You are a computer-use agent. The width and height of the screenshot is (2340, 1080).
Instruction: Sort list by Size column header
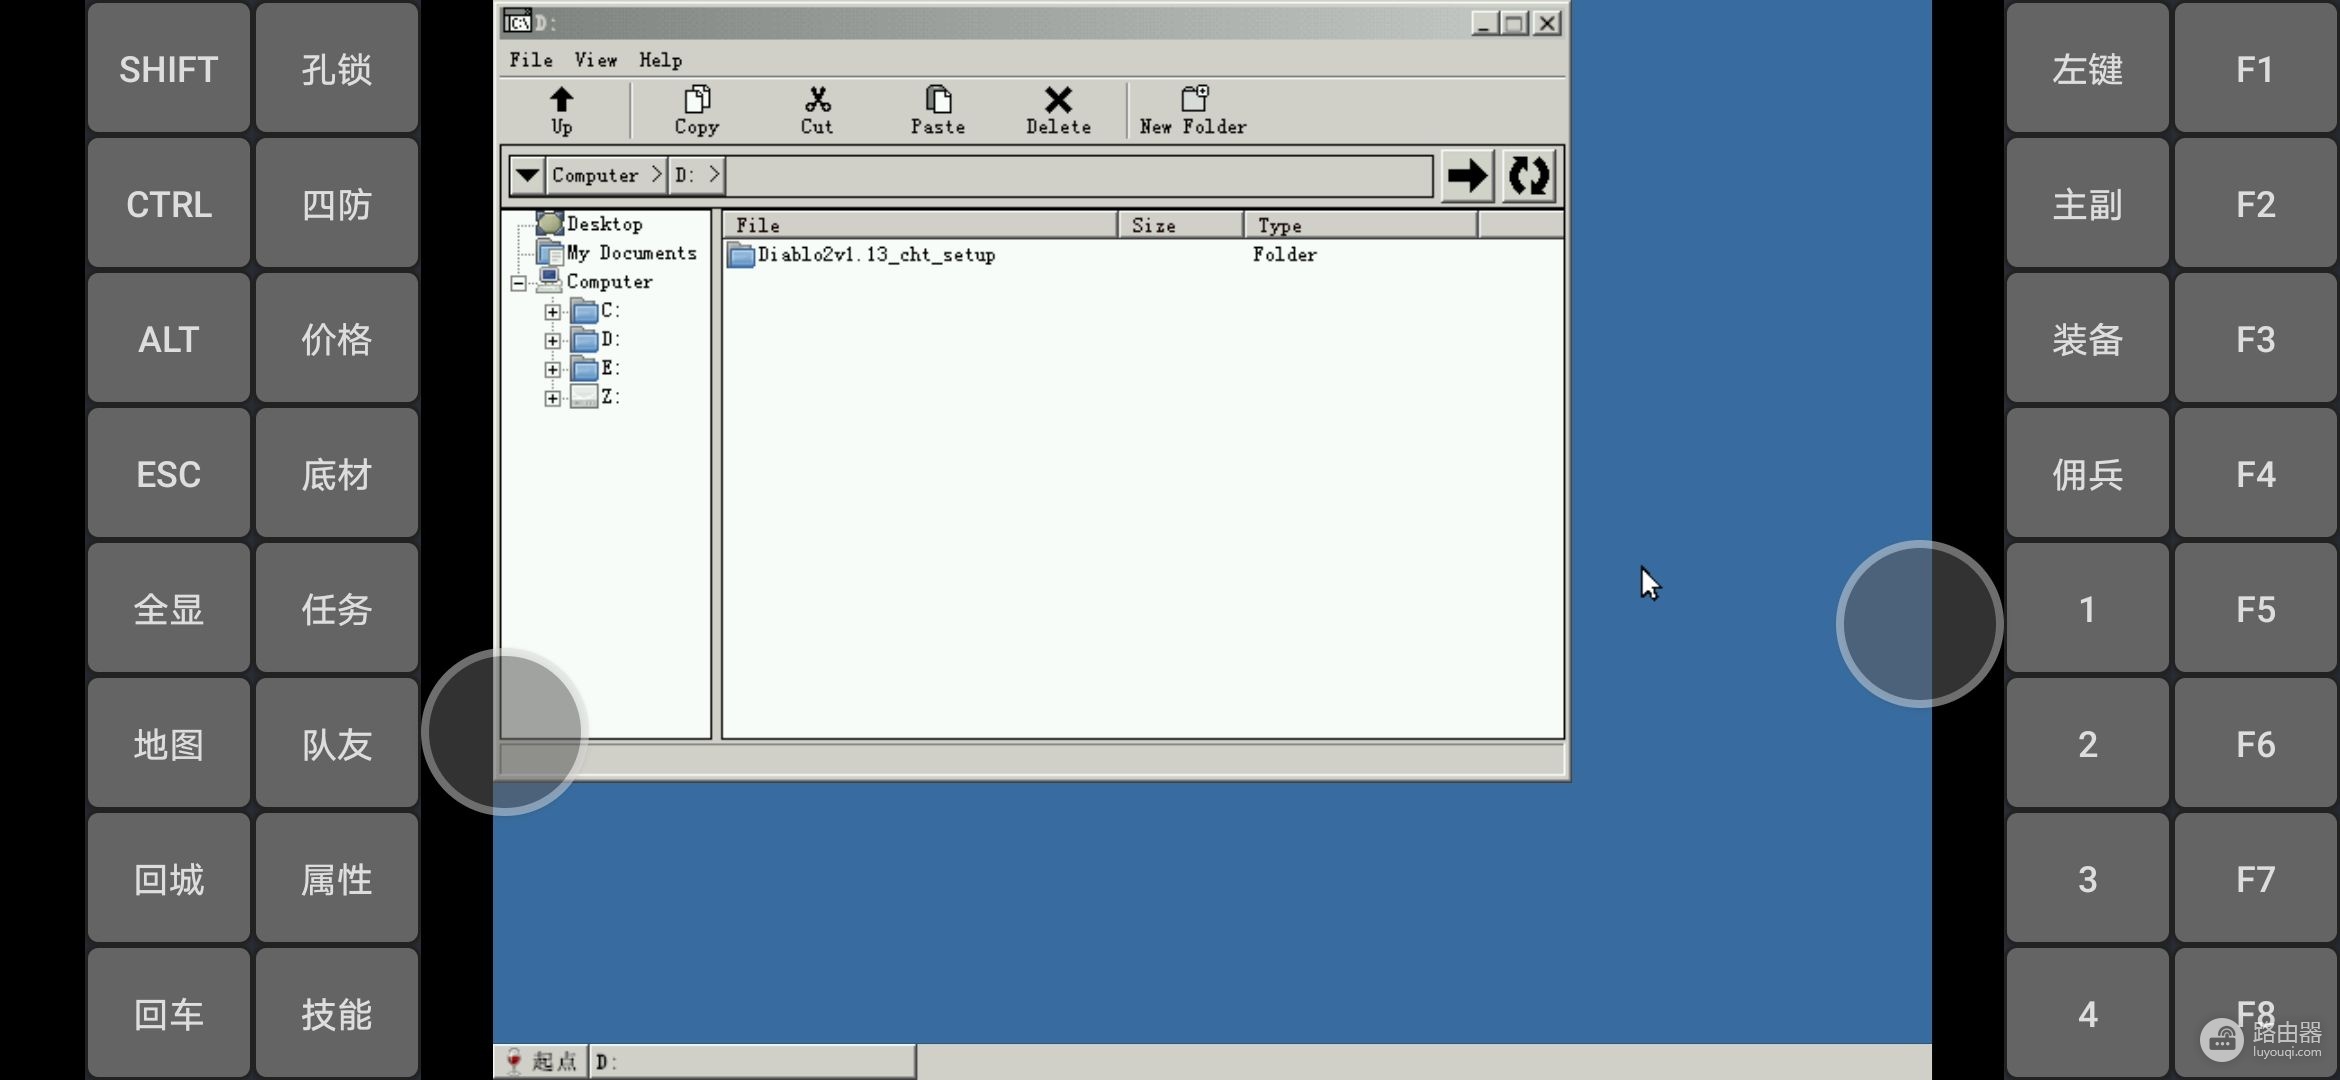pyautogui.click(x=1181, y=225)
